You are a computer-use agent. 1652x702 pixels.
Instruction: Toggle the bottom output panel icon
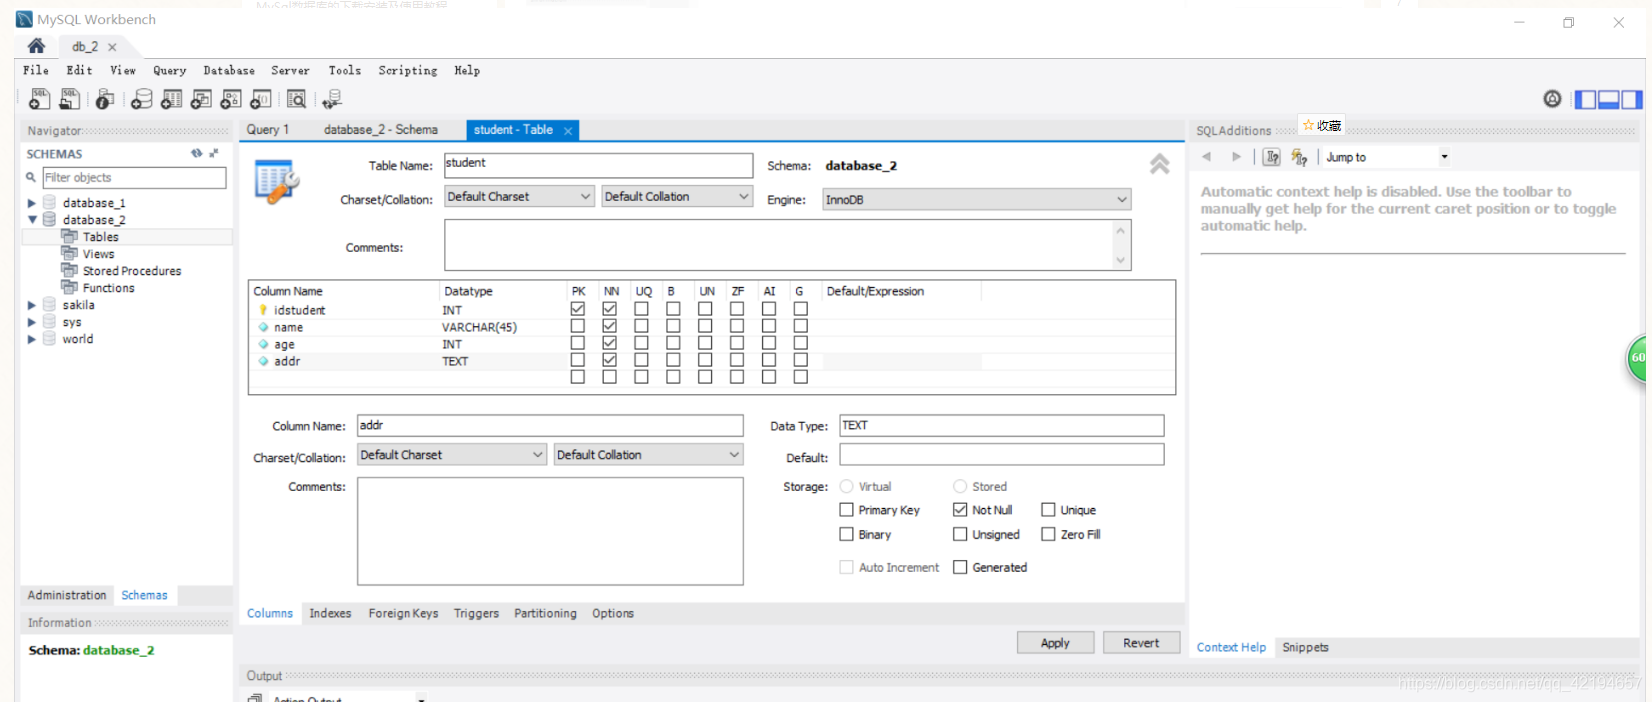(x=1609, y=99)
